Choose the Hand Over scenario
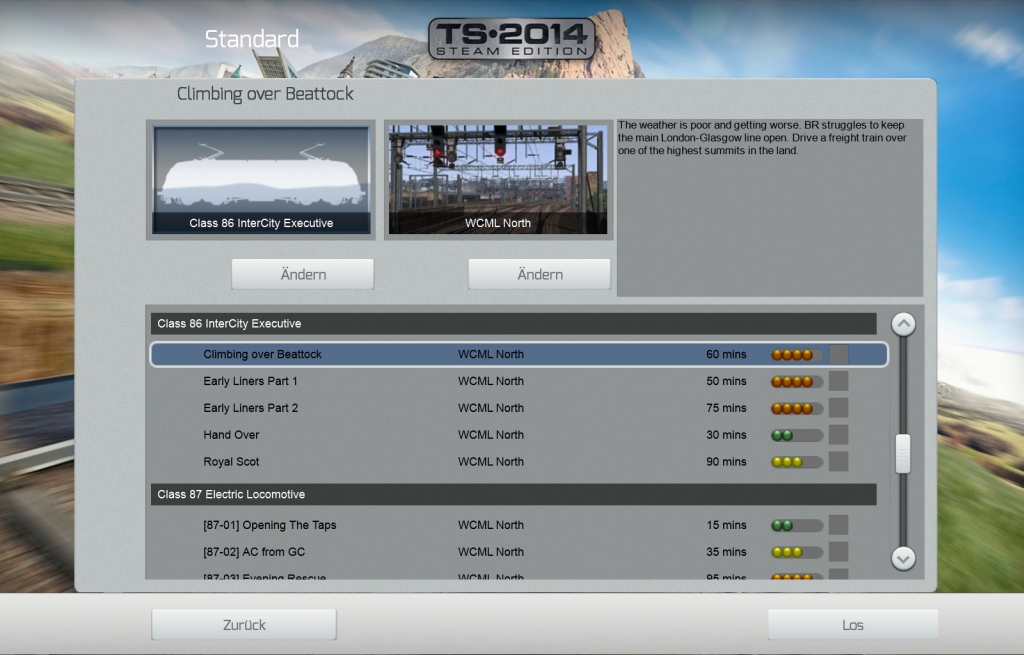Screen dimensions: 1024x655 tap(519, 435)
